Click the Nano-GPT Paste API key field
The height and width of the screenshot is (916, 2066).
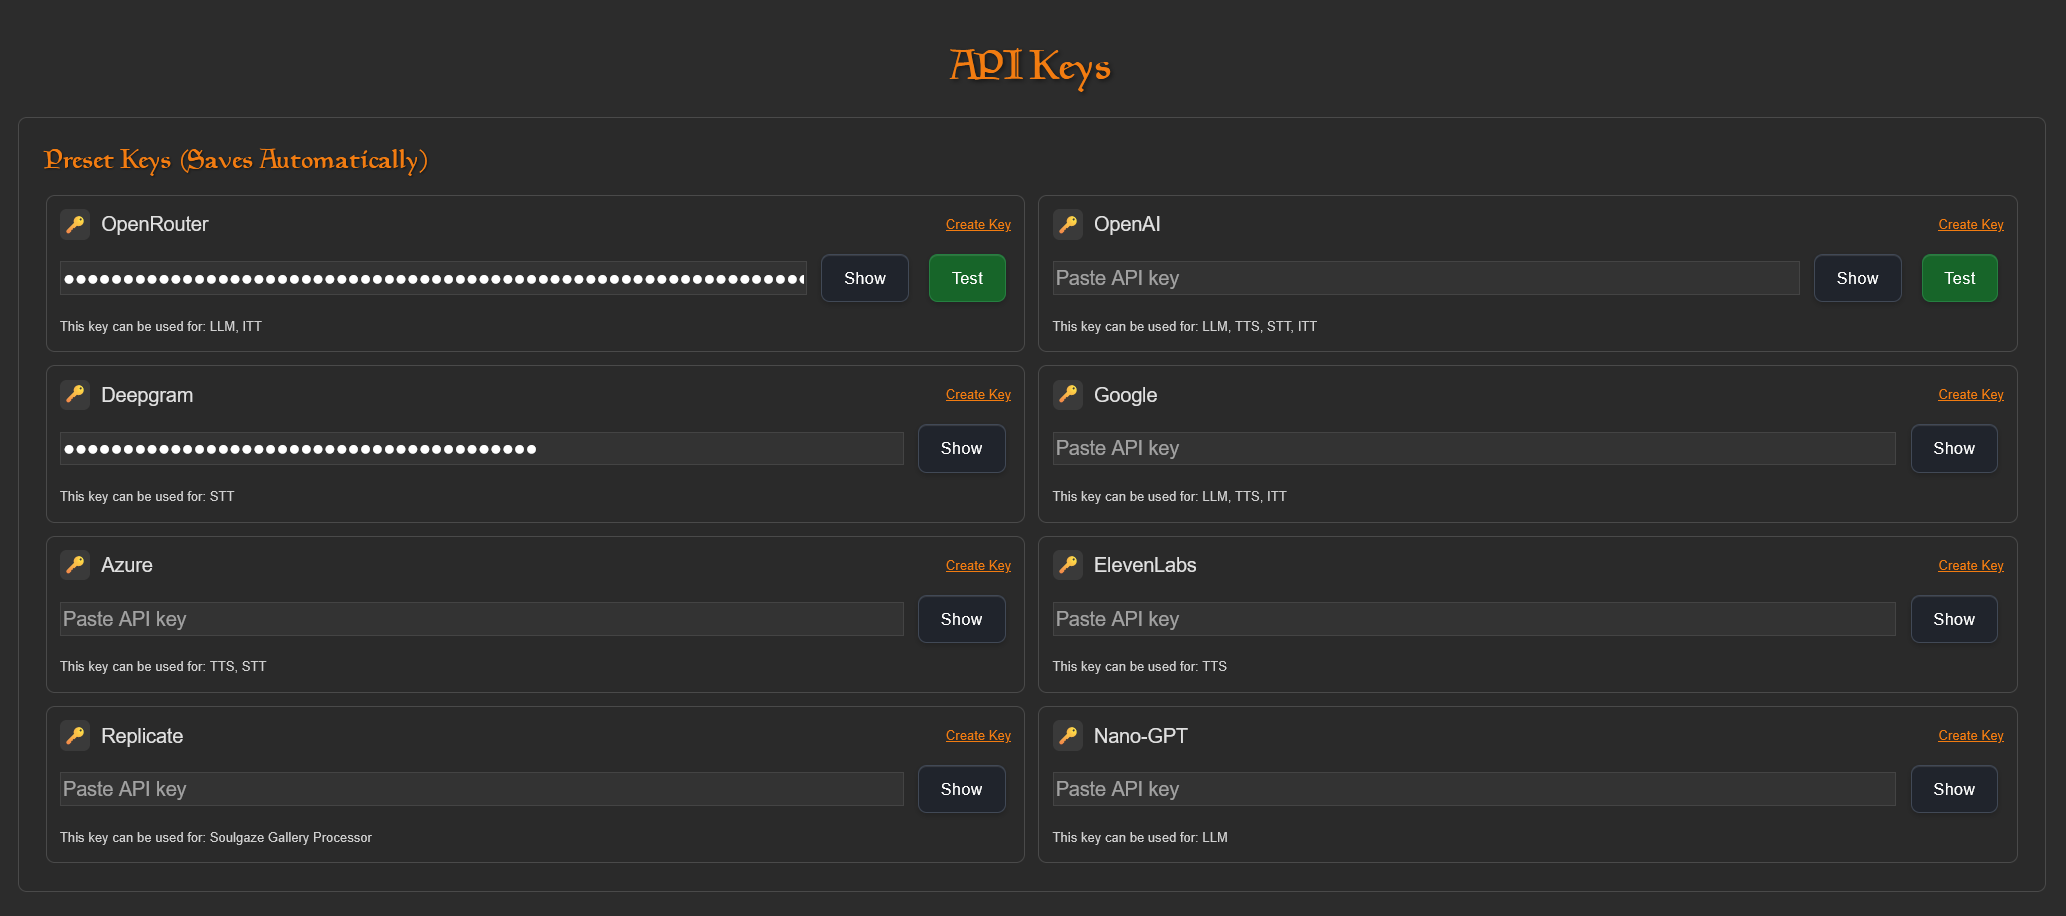pos(1473,789)
